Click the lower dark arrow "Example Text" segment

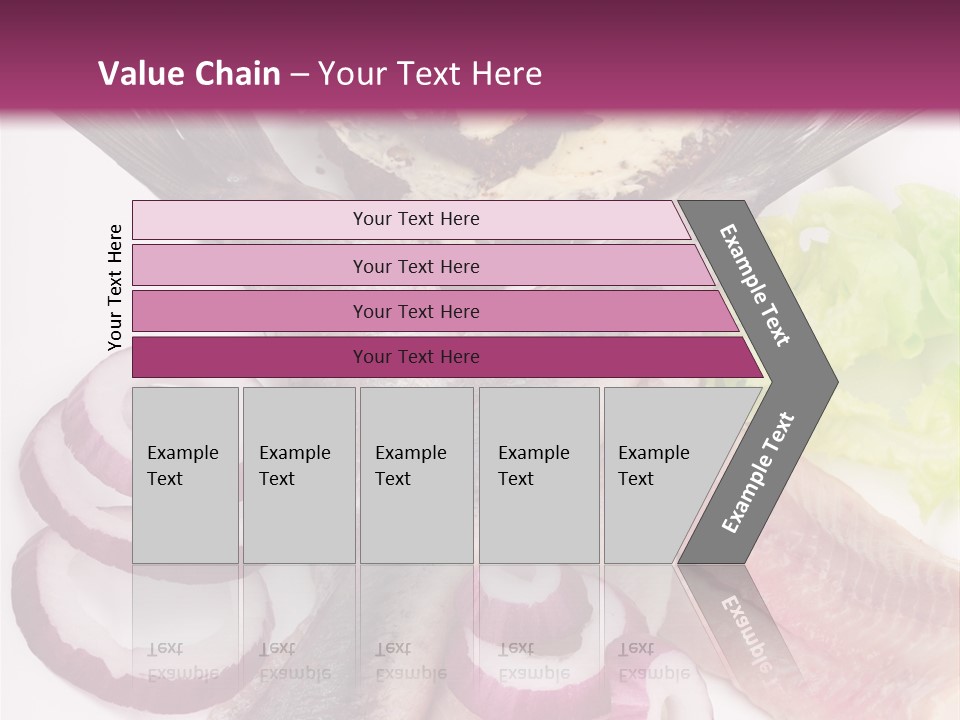[760, 472]
